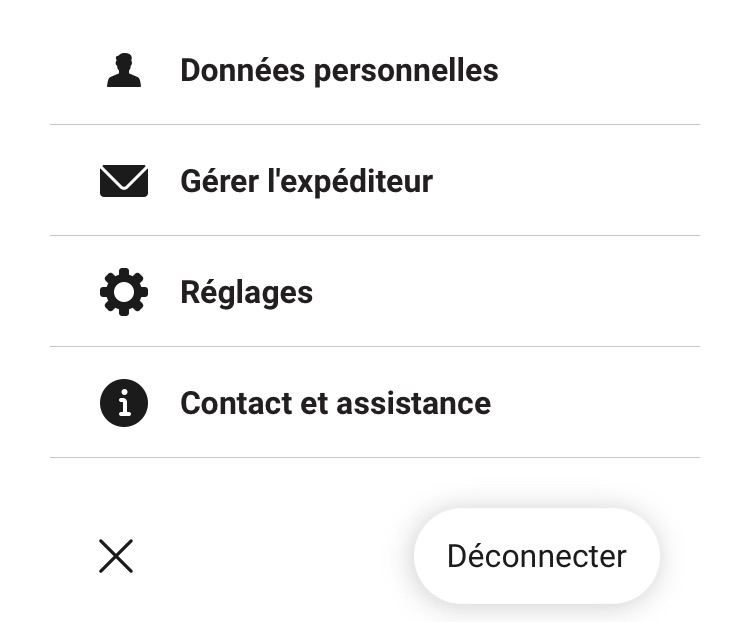Screen dimensions: 750x622
Task: Open the Réglages entry
Action: [375, 292]
